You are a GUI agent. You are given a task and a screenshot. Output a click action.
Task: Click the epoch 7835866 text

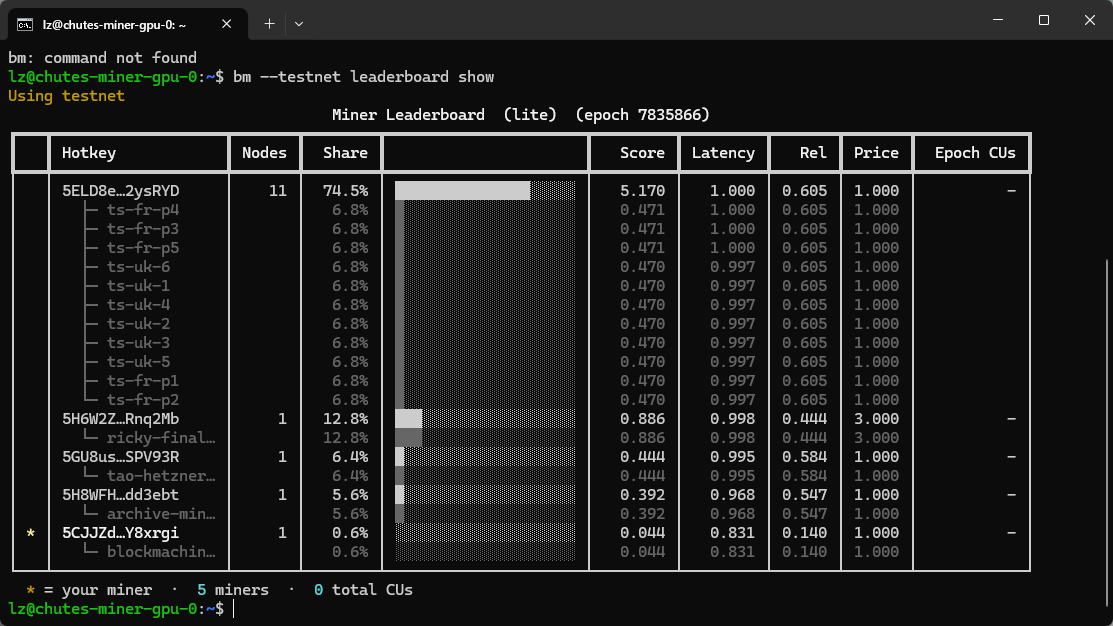click(642, 115)
